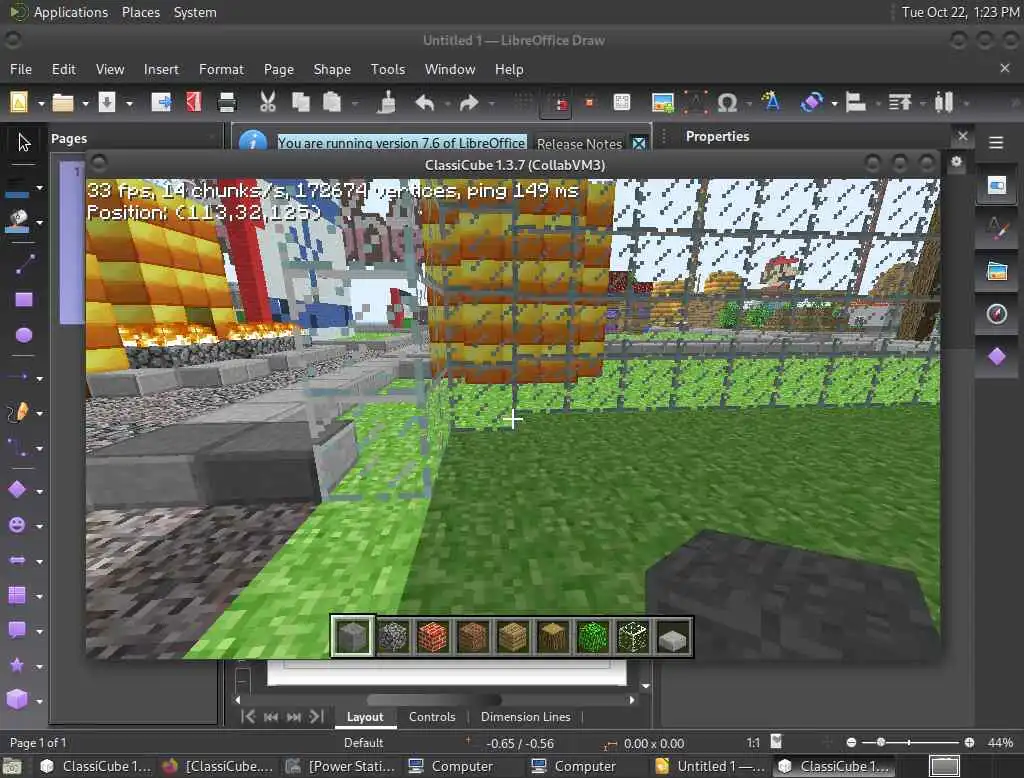
Task: Click the Release Notes button
Action: [579, 143]
